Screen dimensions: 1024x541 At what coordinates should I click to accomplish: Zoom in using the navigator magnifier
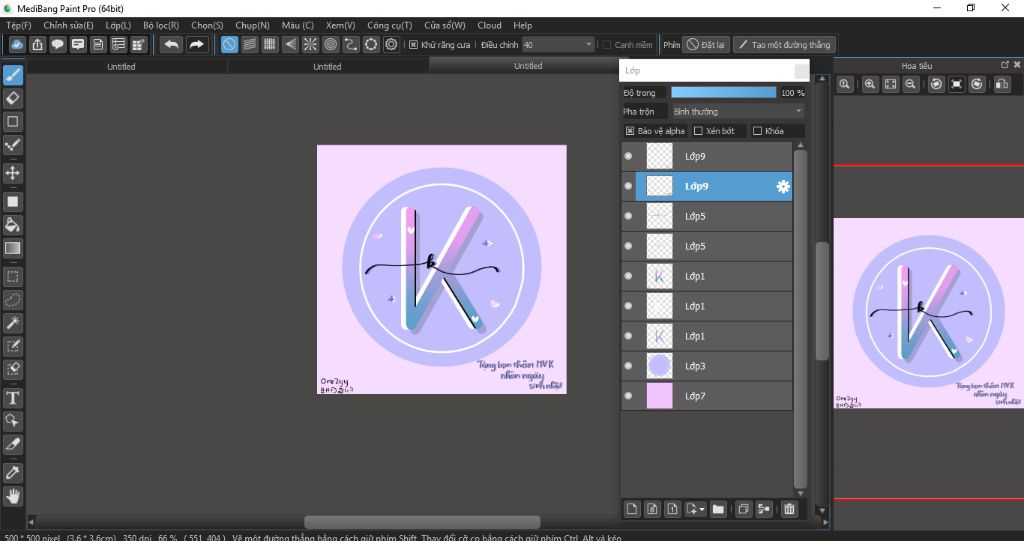pyautogui.click(x=870, y=85)
